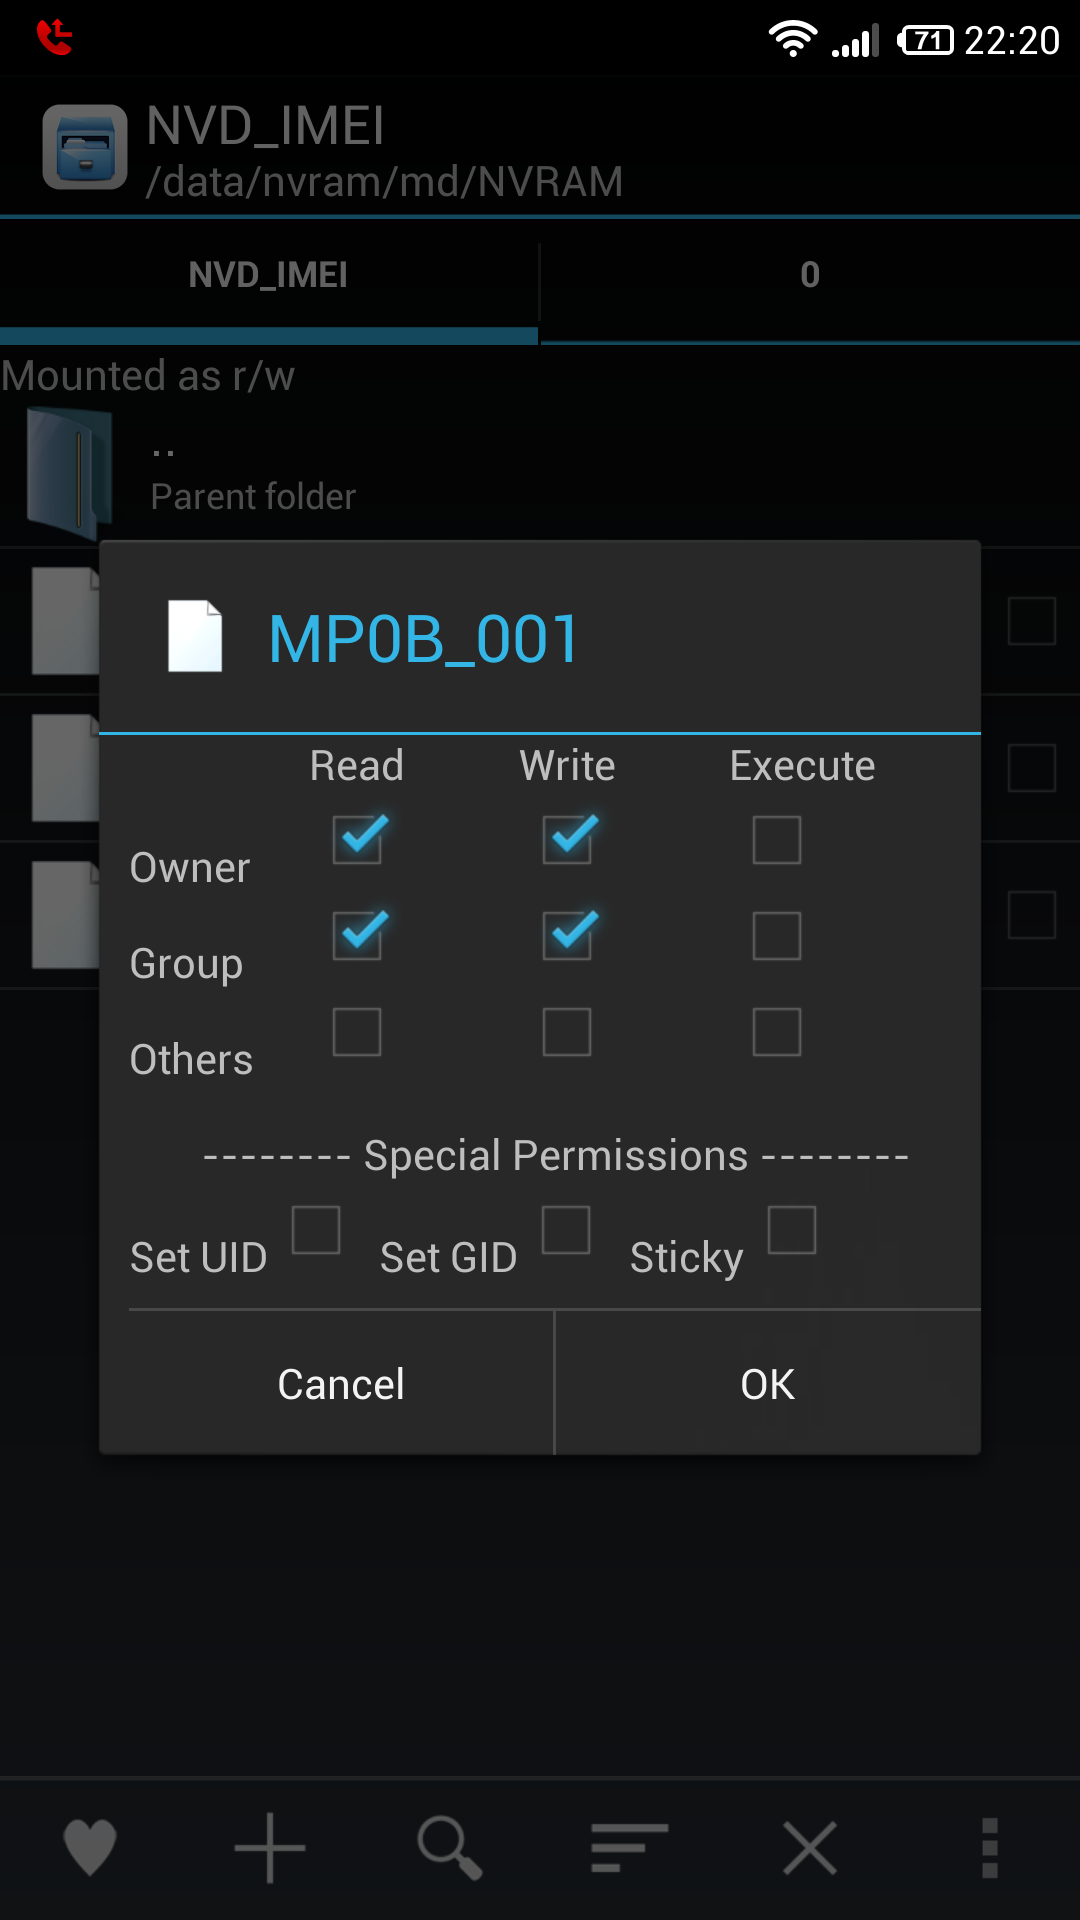This screenshot has height=1920, width=1080.
Task: Switch to the tab labeled 0
Action: (810, 275)
